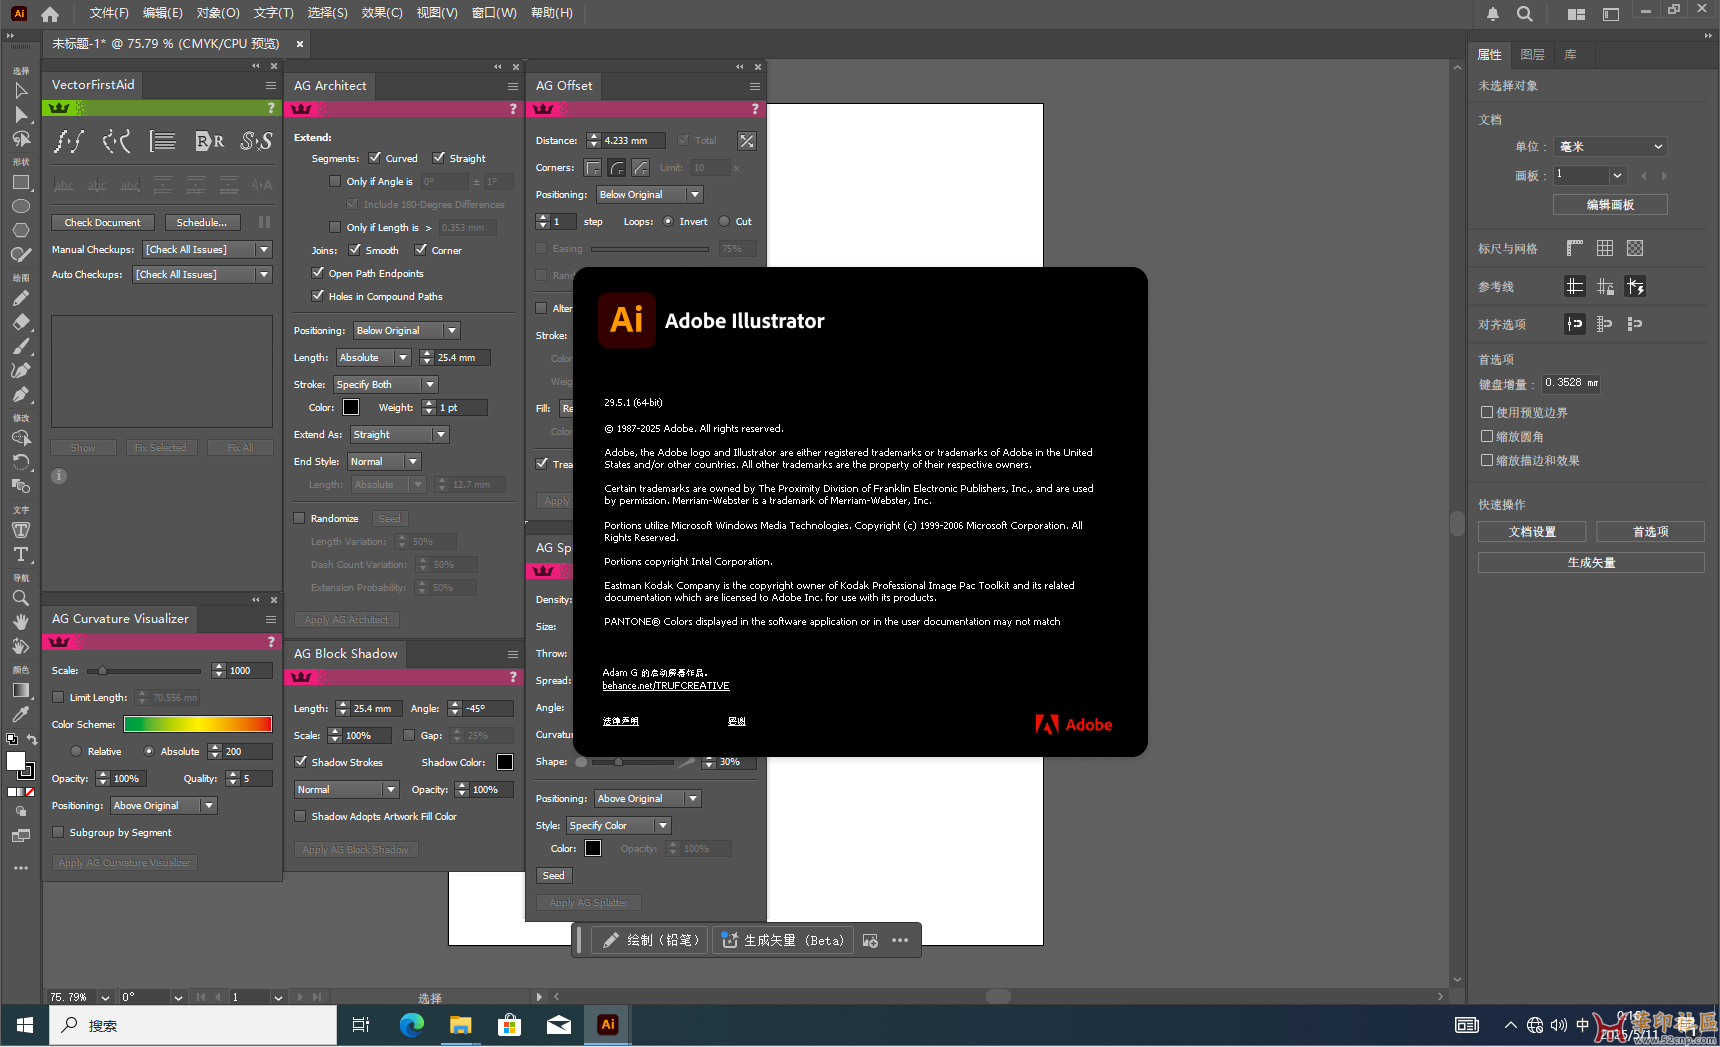Open Microsoft Edge from the taskbar
The height and width of the screenshot is (1047, 1720).
[412, 1025]
